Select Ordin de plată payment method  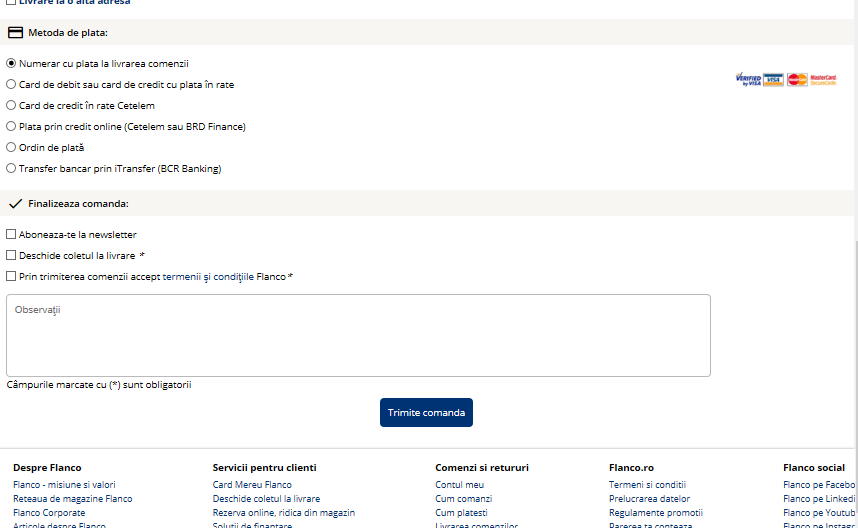point(11,148)
